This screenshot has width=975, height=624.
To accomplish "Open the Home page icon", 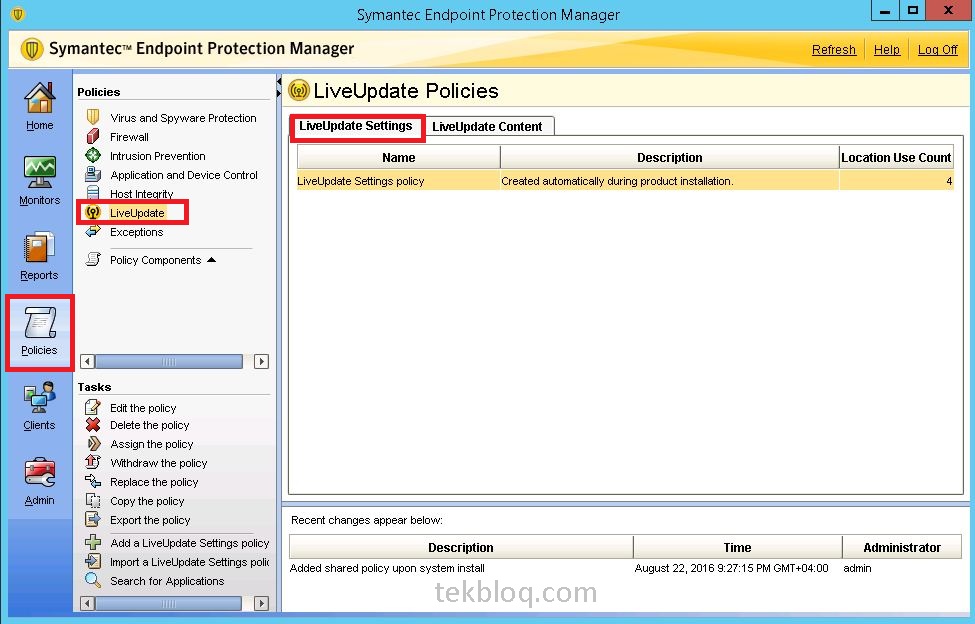I will (39, 98).
